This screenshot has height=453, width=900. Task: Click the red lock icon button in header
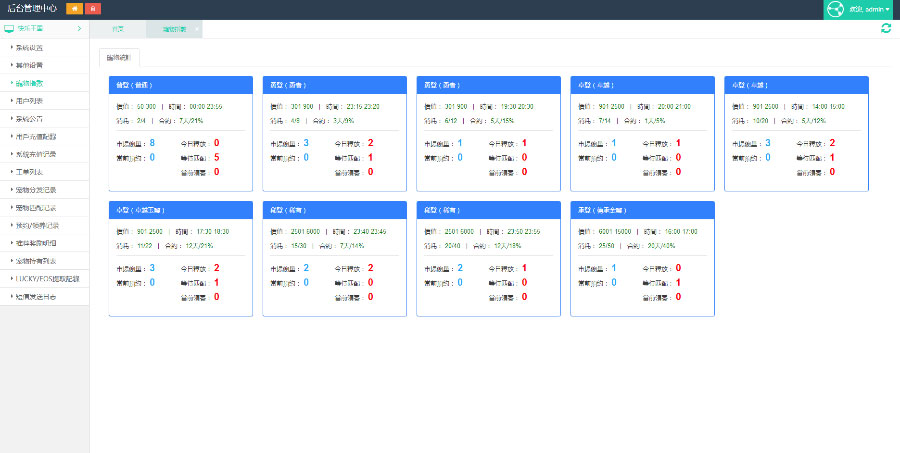93,8
